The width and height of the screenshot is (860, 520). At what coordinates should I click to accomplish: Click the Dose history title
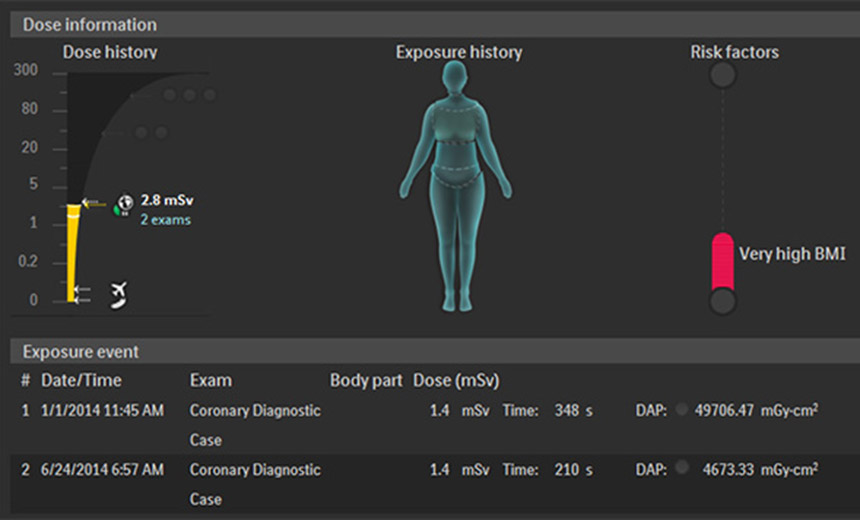pyautogui.click(x=110, y=52)
